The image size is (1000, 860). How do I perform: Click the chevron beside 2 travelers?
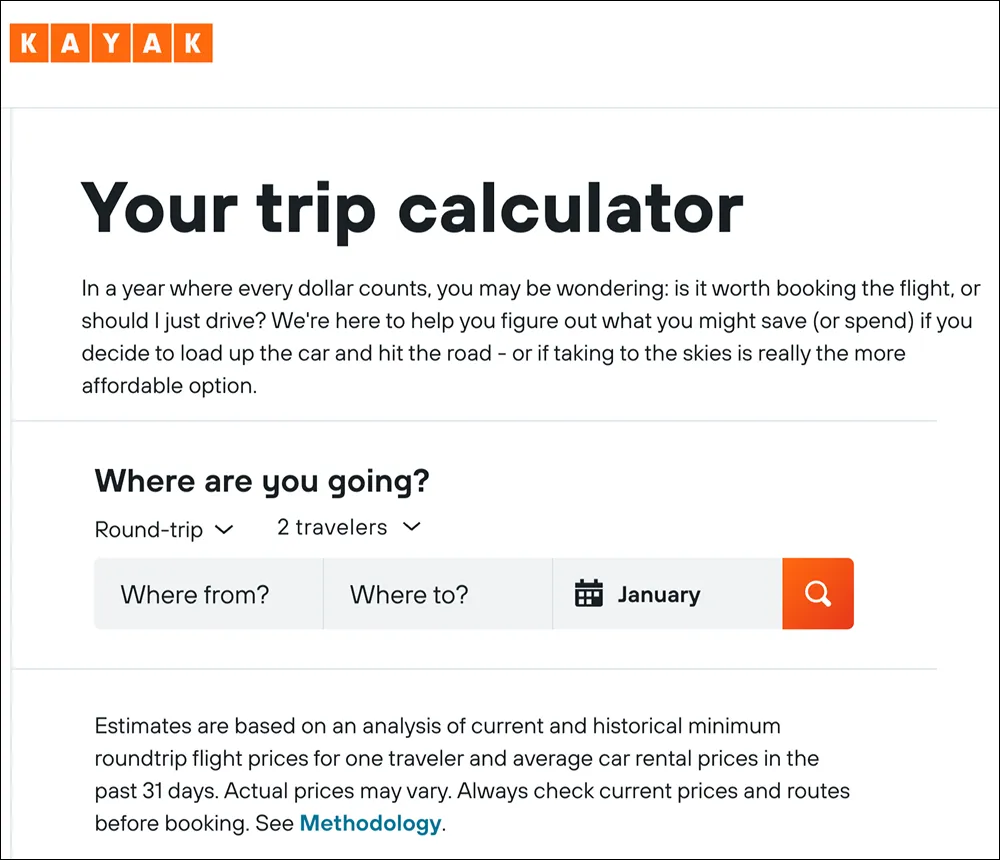(413, 527)
